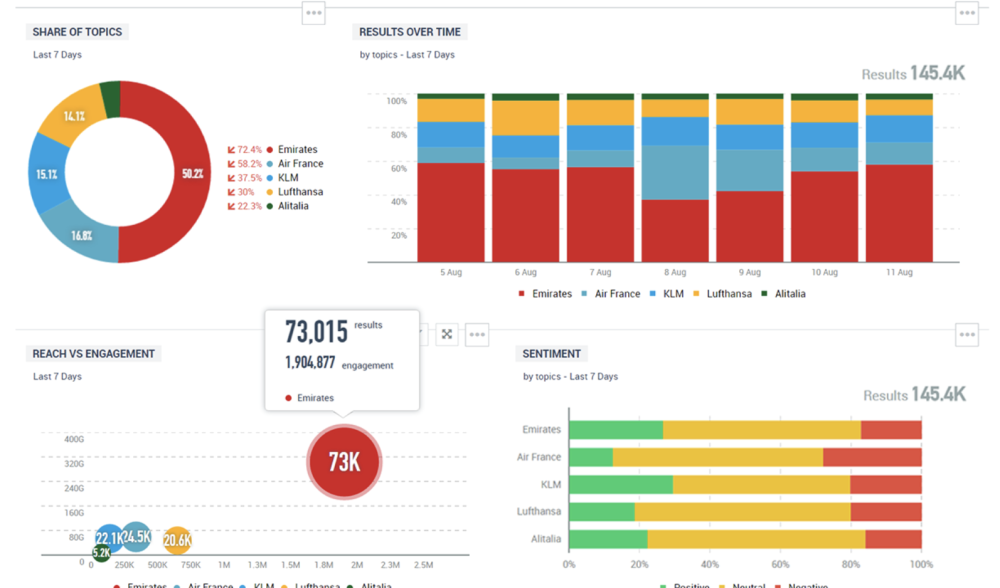
Task: Click the "SHARE OF TOPICS" panel title
Action: pos(77,32)
